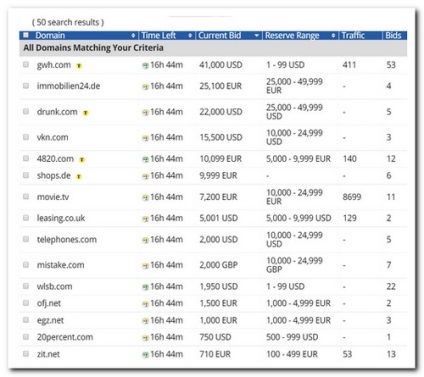This screenshot has height=377, width=424.
Task: Tick the ofj.net checkbox
Action: pos(26,303)
